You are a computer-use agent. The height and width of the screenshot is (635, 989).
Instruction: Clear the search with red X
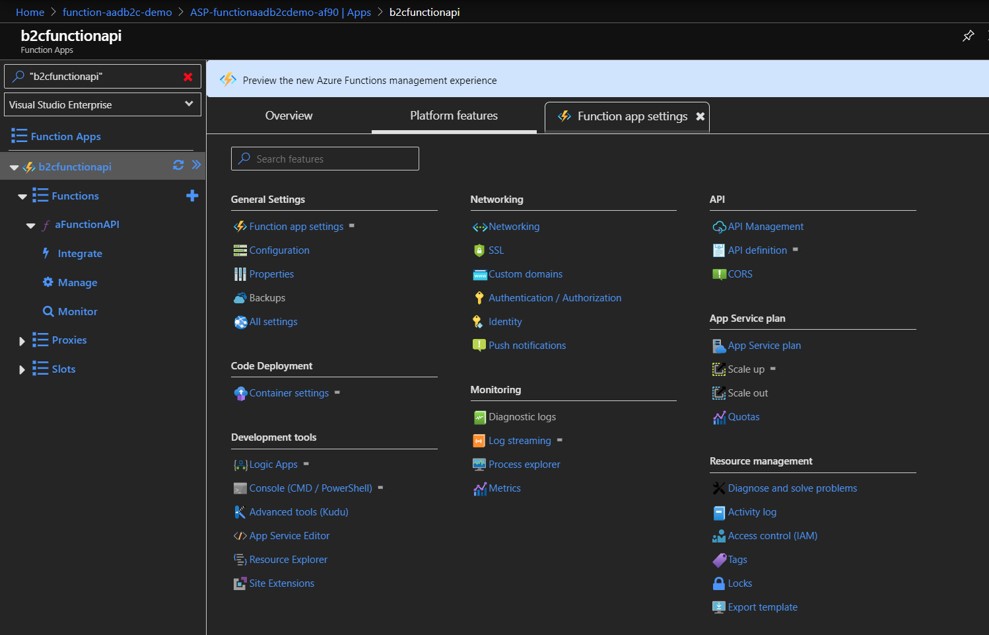[x=188, y=76]
